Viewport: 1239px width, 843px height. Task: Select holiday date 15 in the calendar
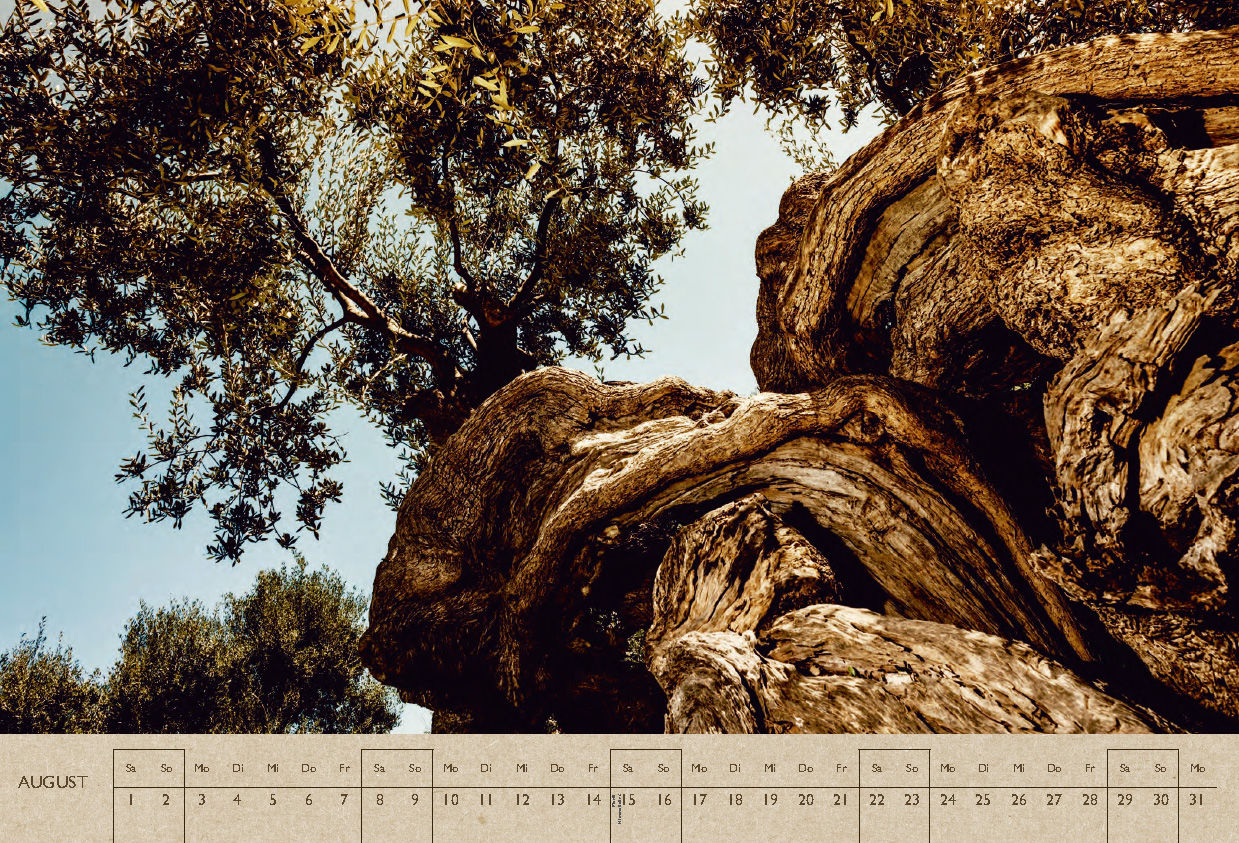(630, 800)
